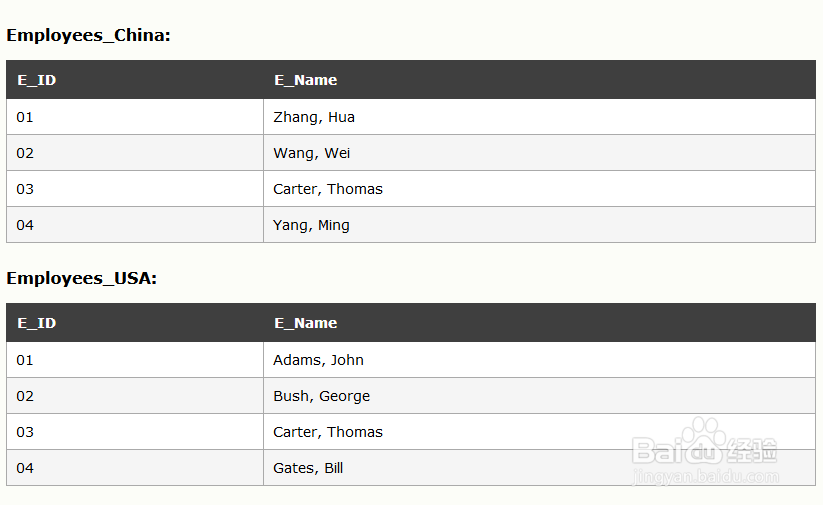Click ID 01 beside Zhang, Hua
Image resolution: width=823 pixels, height=505 pixels.
click(x=25, y=117)
